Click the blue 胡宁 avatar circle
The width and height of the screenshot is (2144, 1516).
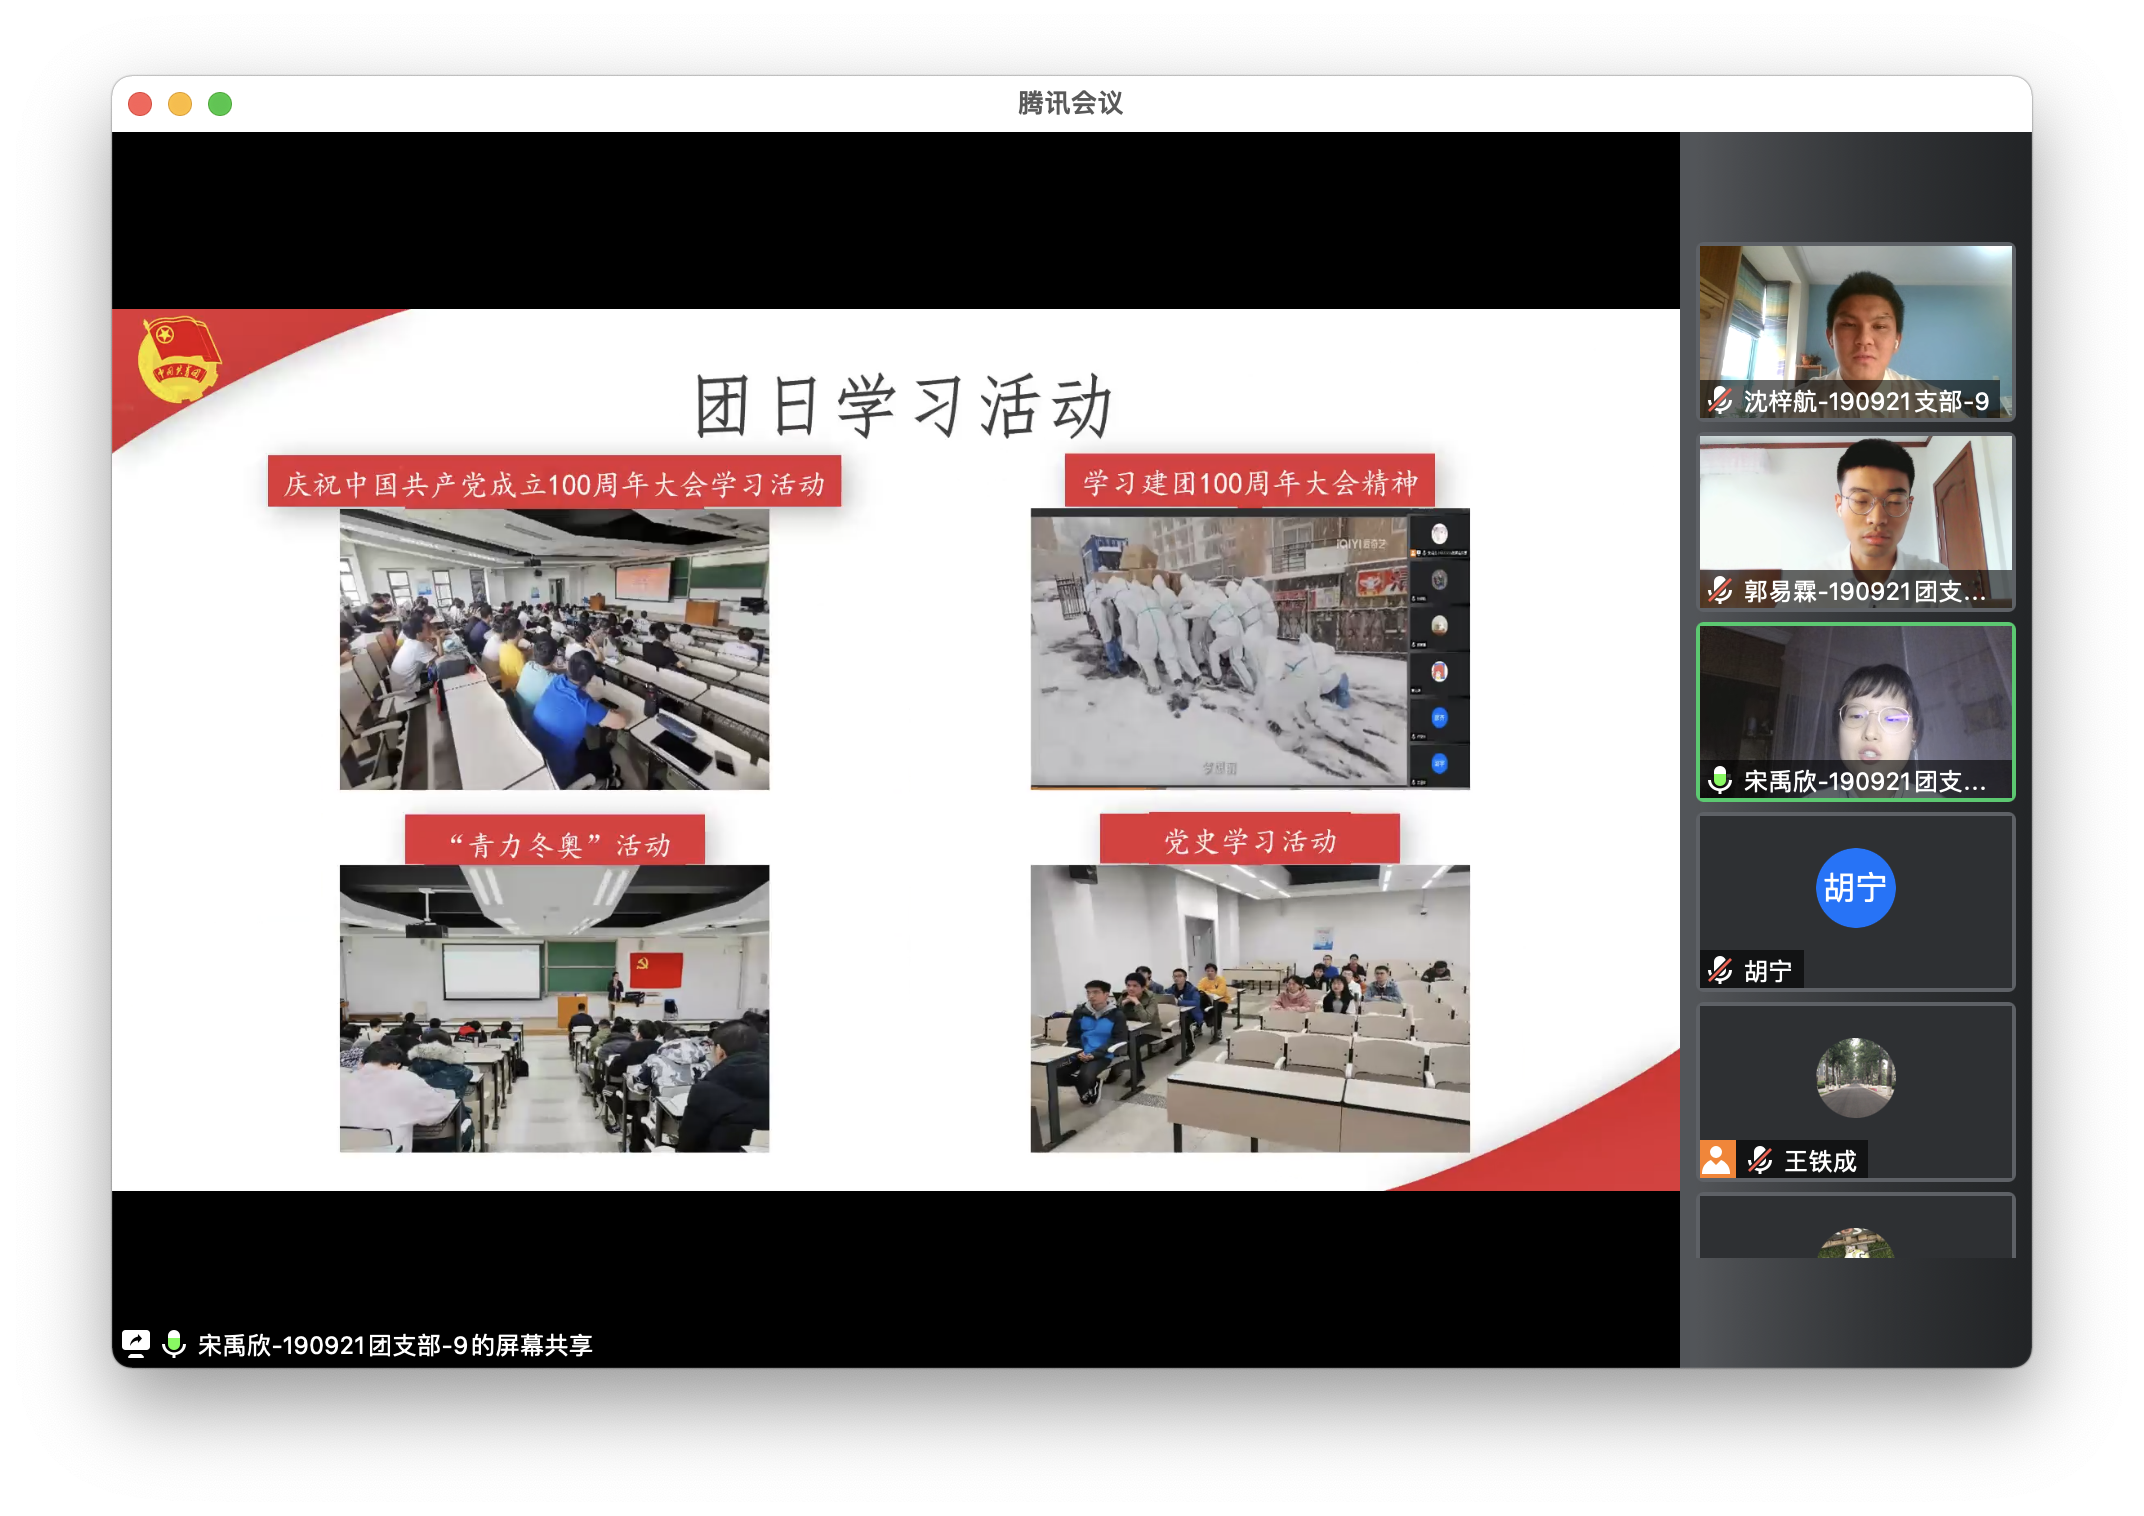(1855, 888)
